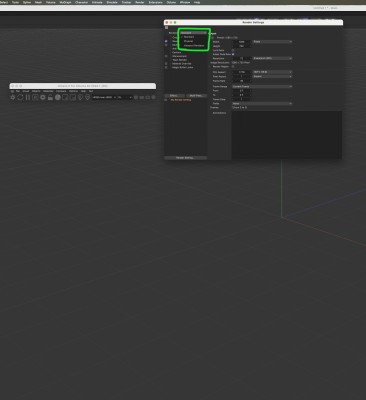The width and height of the screenshot is (366, 400).
Task: Click the Render Setting... button
Action: point(185,158)
